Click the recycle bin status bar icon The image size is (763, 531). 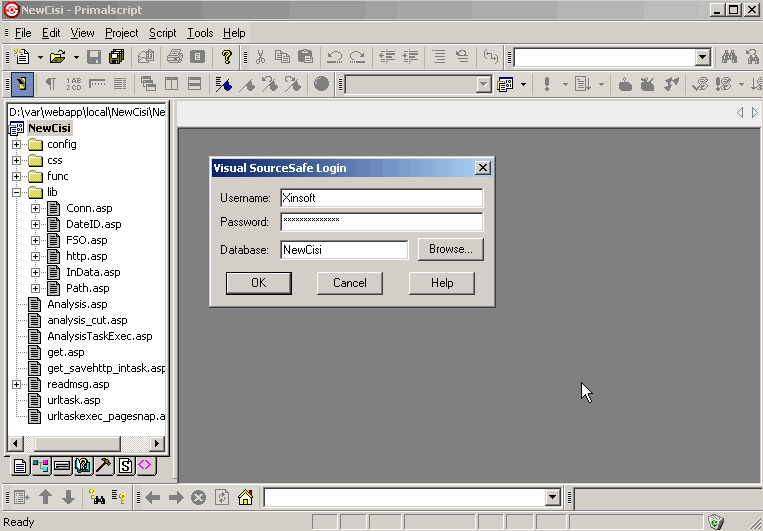(x=715, y=522)
